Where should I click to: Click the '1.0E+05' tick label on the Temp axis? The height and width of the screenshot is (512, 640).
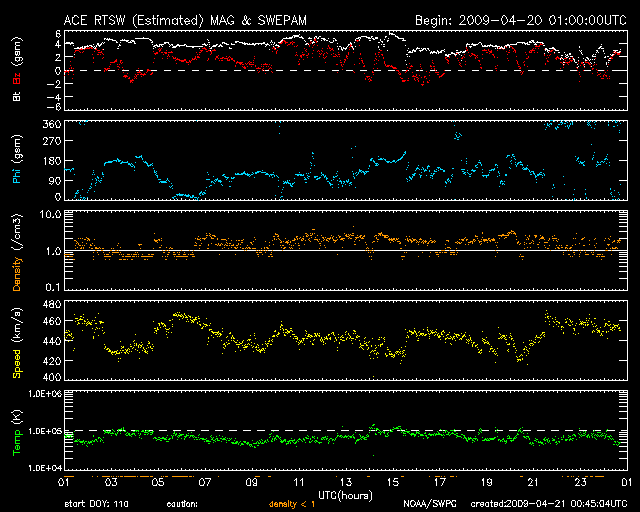[45, 431]
